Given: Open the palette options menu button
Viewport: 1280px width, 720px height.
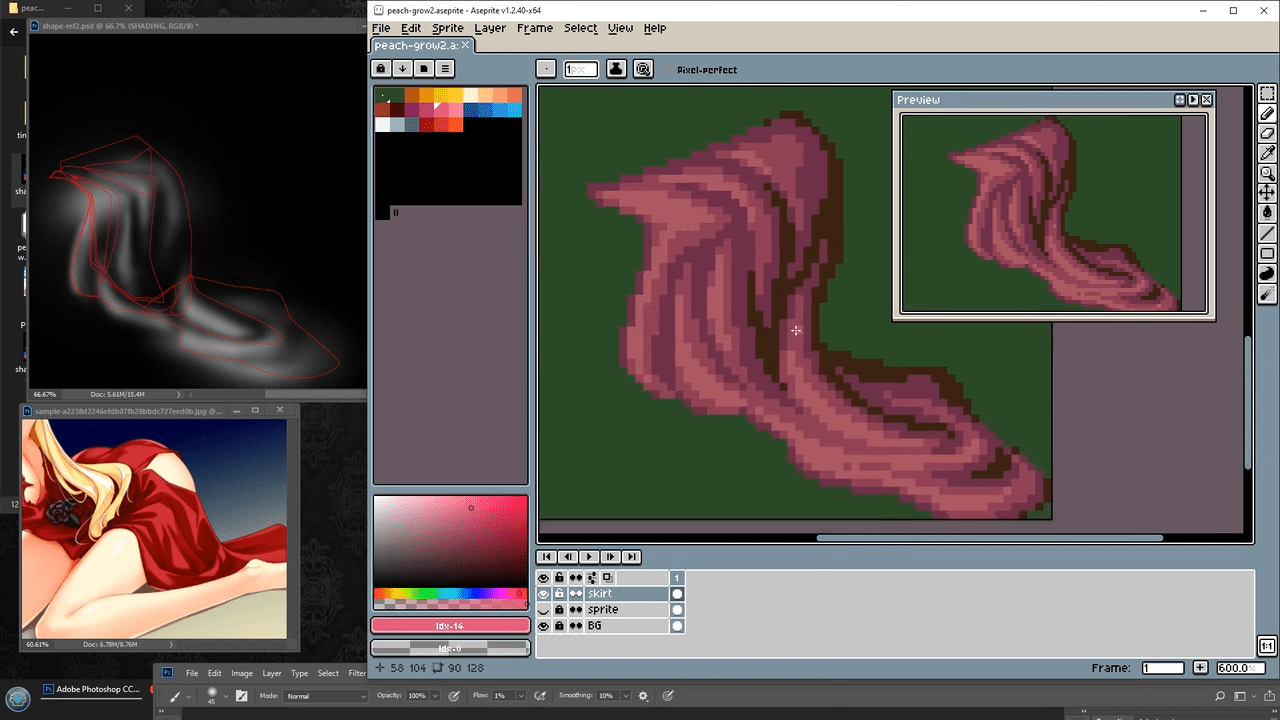Looking at the screenshot, I should coord(445,69).
